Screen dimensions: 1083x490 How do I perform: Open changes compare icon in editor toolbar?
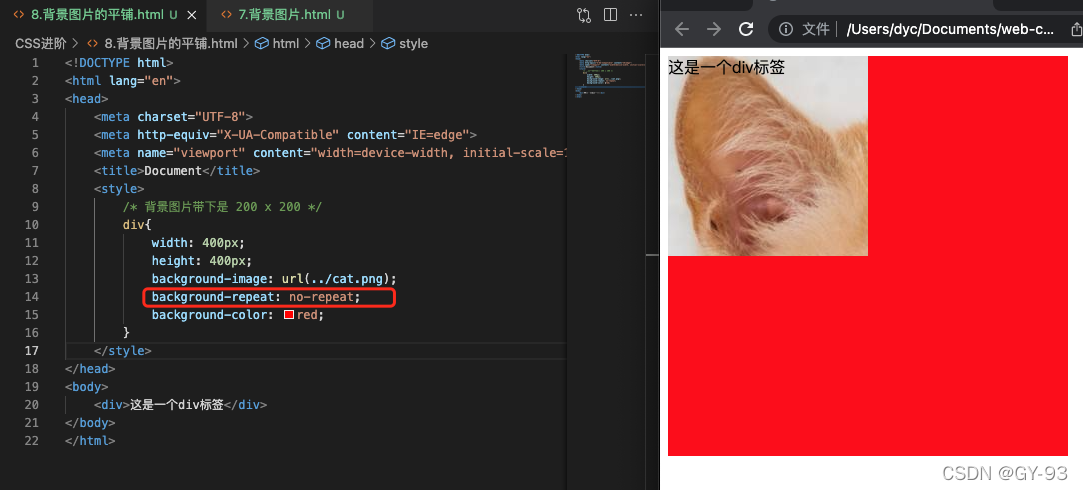point(584,15)
